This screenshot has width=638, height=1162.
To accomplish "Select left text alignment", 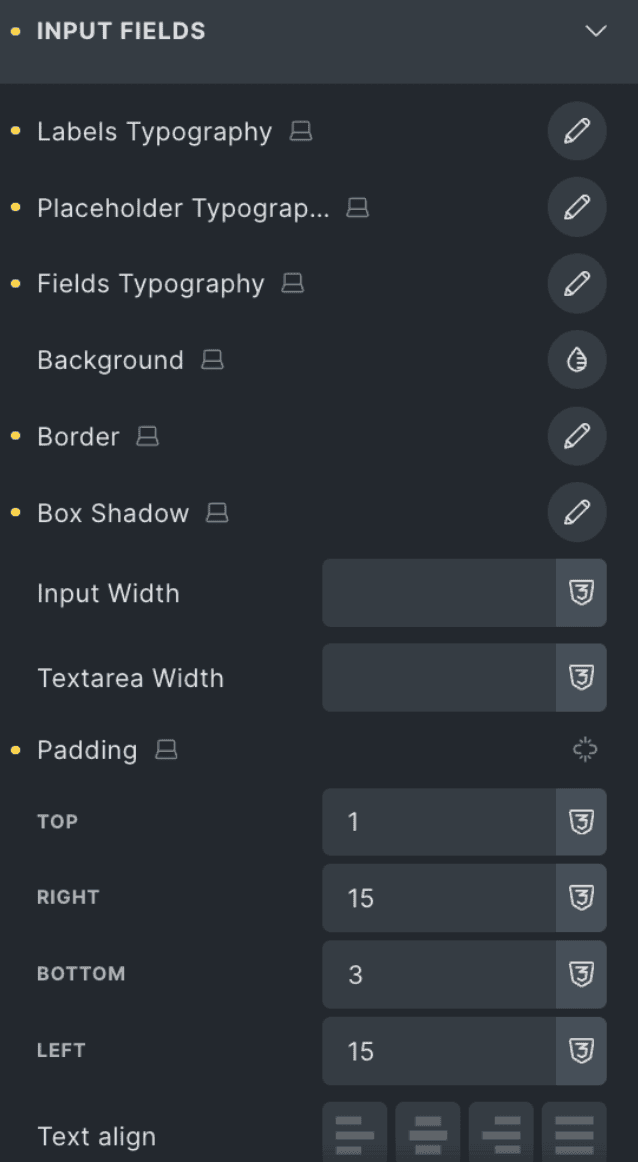I will coord(354,1135).
